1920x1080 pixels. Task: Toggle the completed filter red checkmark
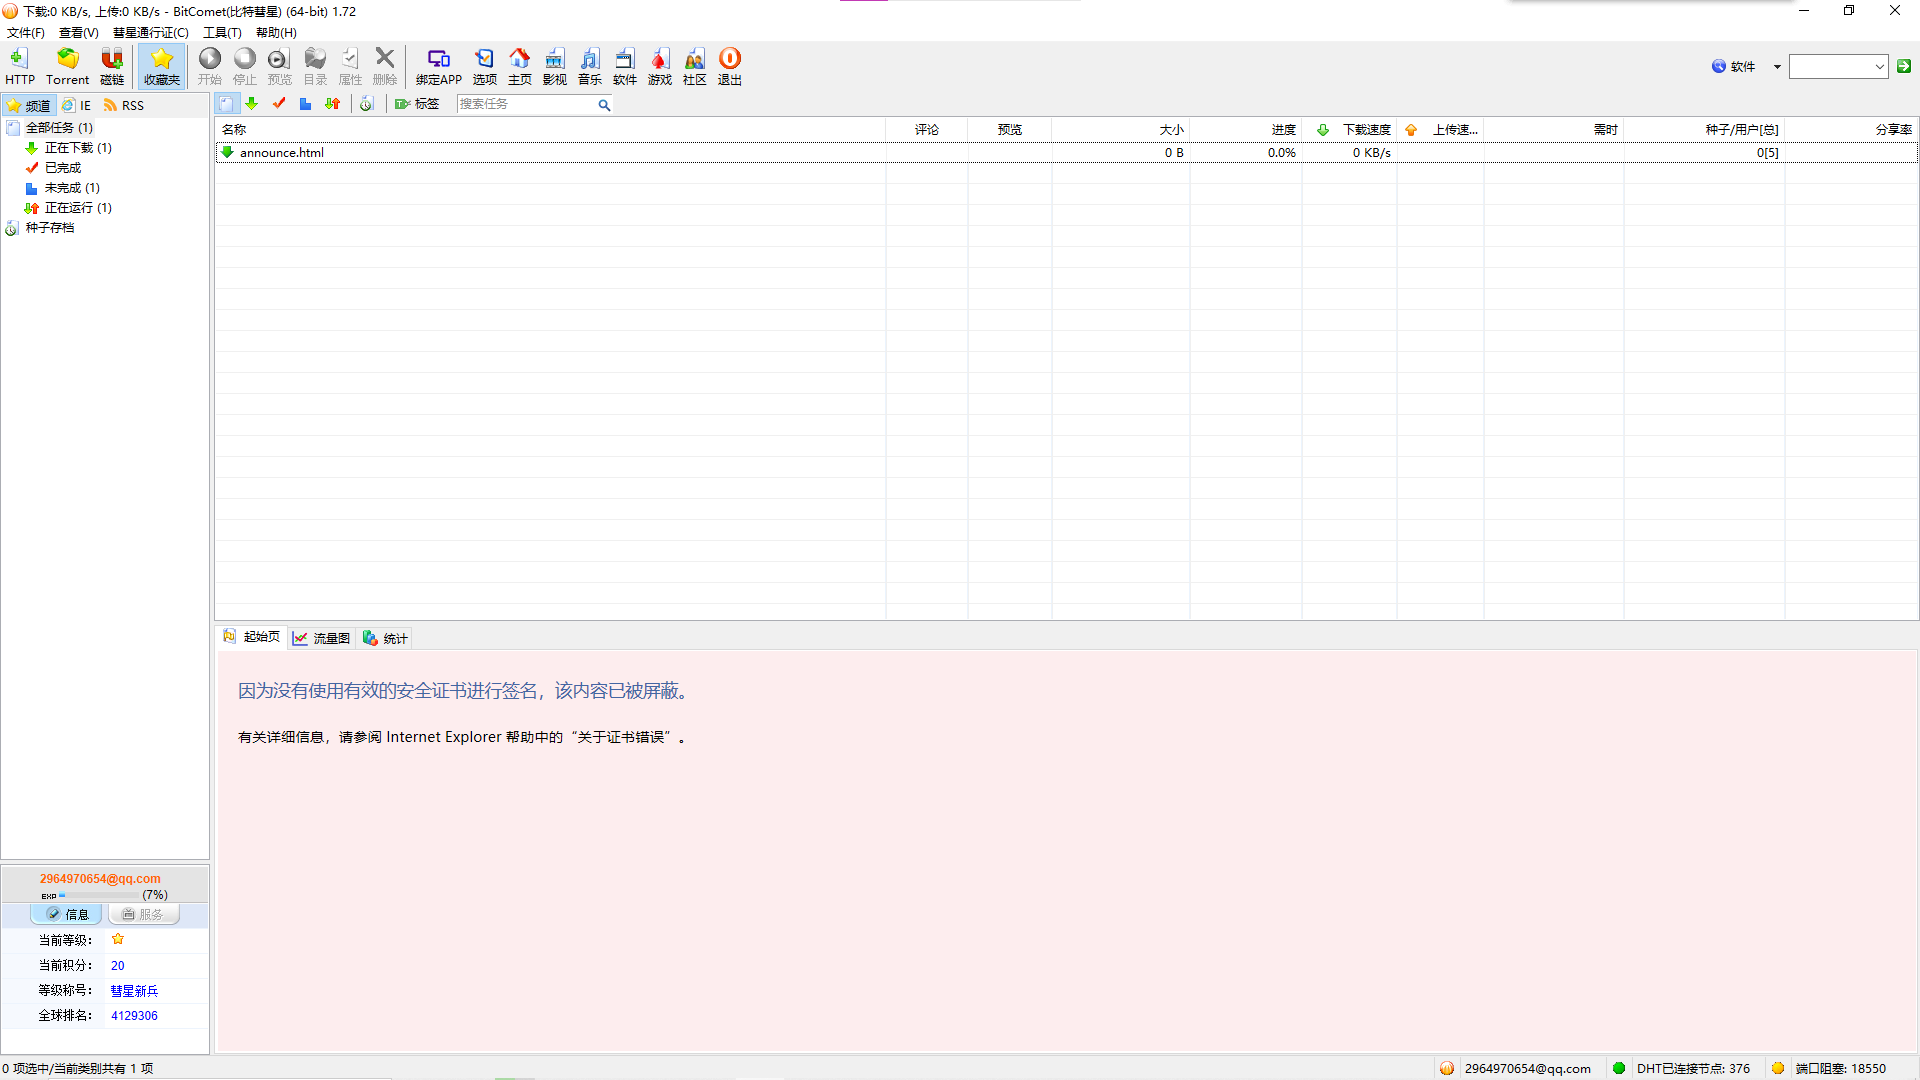point(279,104)
